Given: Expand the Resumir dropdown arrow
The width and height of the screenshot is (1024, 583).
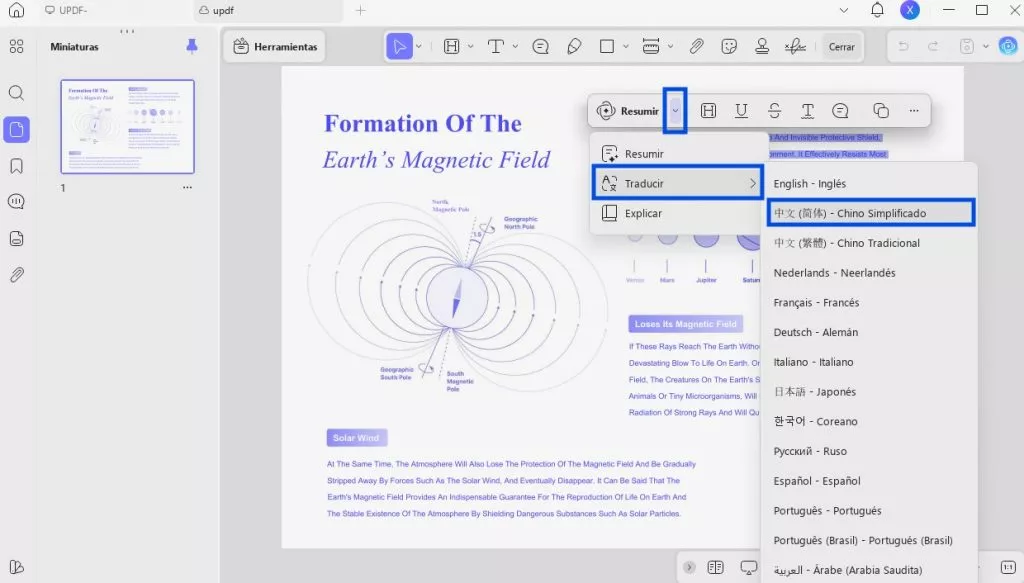Looking at the screenshot, I should pos(675,111).
